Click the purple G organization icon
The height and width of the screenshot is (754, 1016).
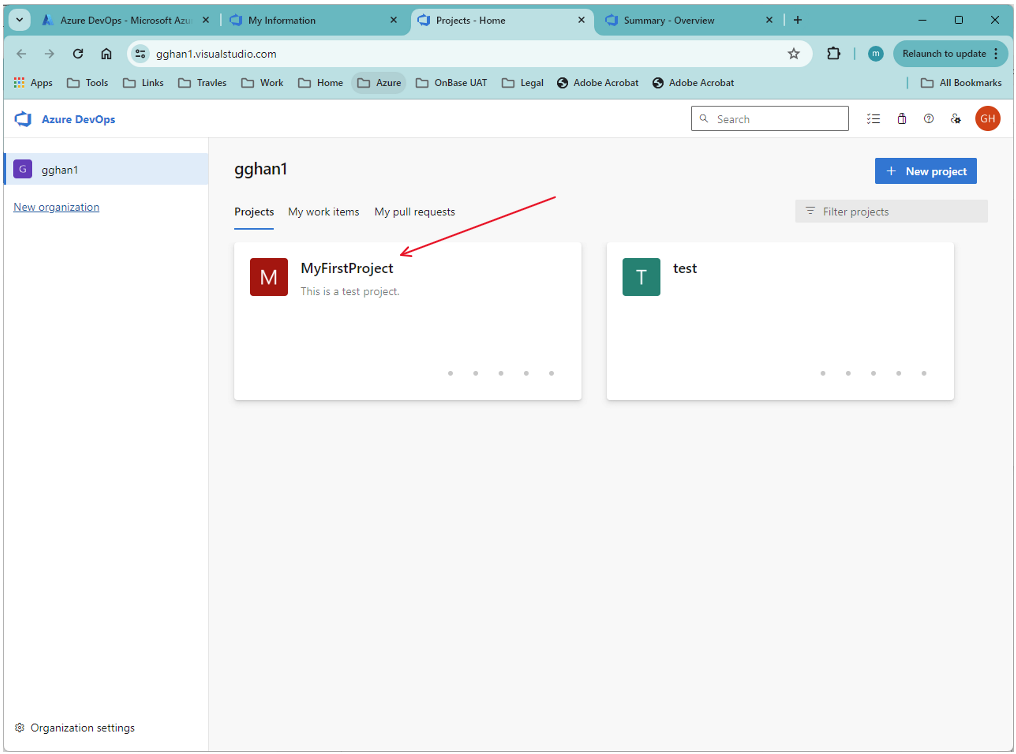click(x=23, y=170)
